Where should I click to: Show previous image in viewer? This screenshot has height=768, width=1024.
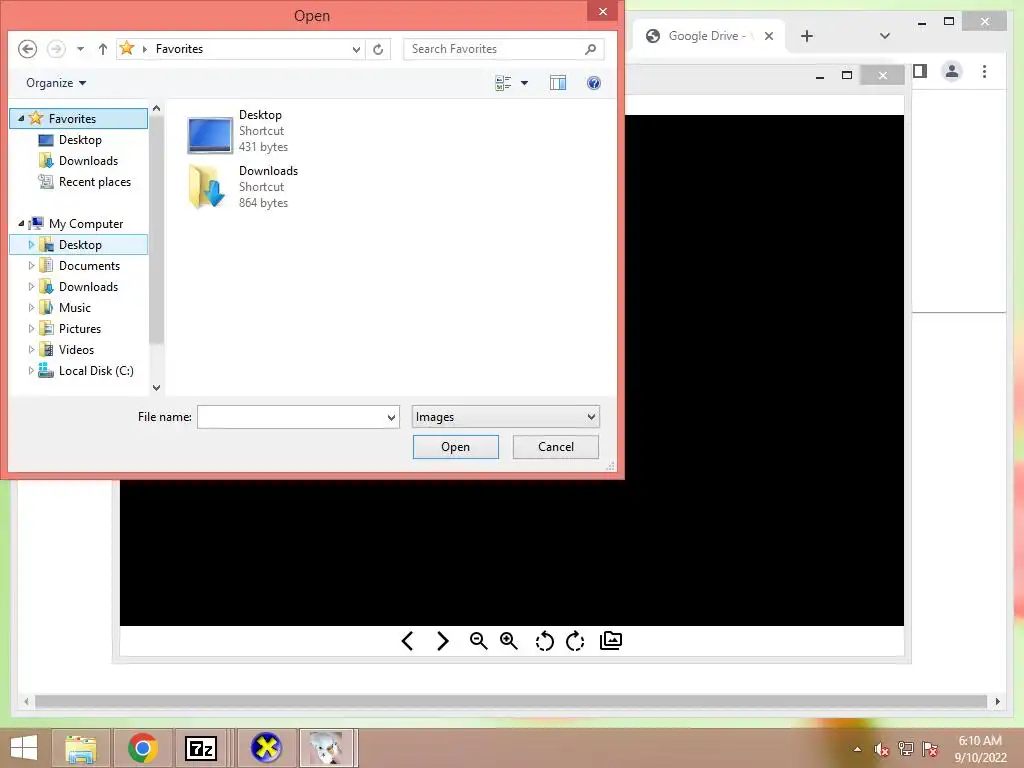(408, 641)
